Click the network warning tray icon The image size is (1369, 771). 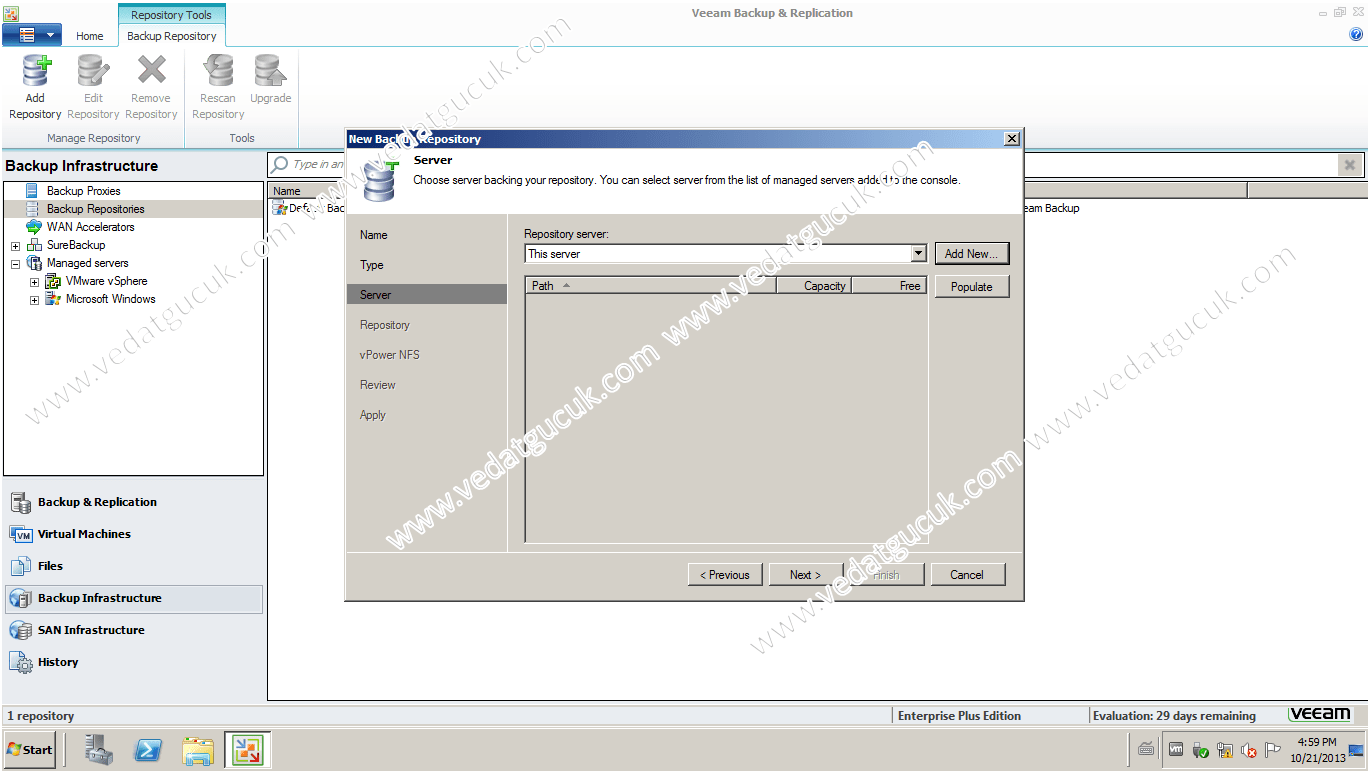(x=1225, y=750)
